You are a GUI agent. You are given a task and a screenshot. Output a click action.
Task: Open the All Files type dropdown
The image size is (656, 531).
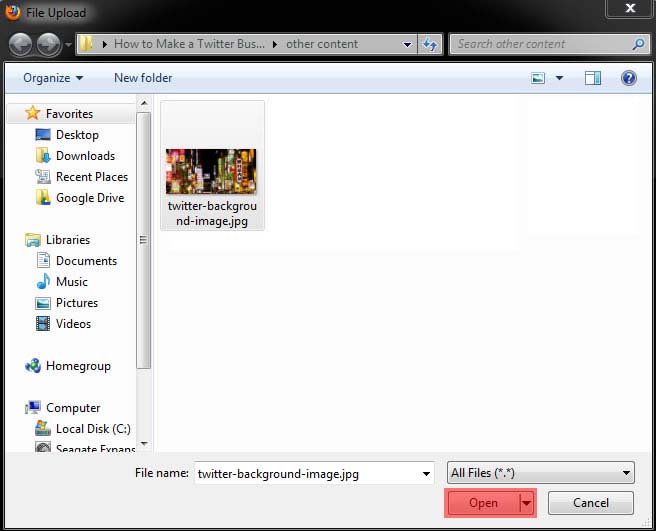(x=540, y=473)
